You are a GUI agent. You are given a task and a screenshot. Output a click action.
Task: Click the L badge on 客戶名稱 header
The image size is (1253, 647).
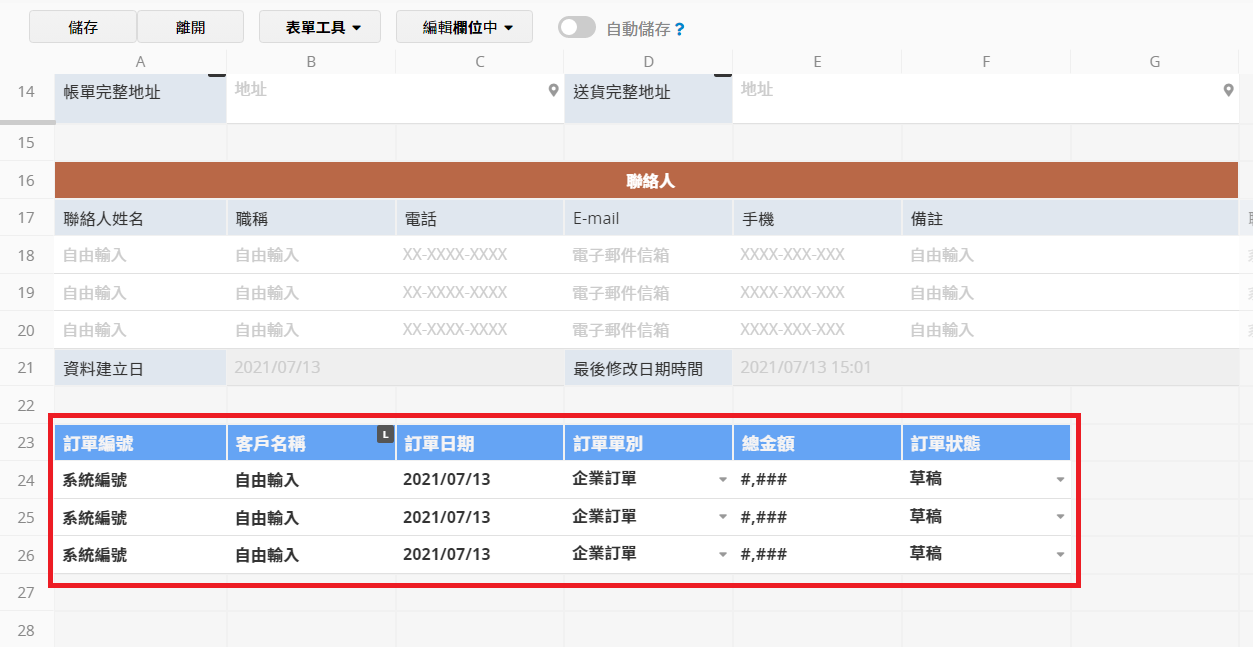(x=384, y=434)
